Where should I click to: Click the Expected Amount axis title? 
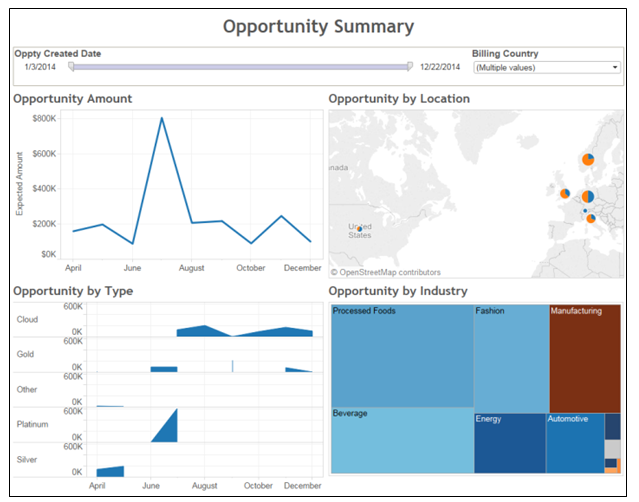click(20, 183)
